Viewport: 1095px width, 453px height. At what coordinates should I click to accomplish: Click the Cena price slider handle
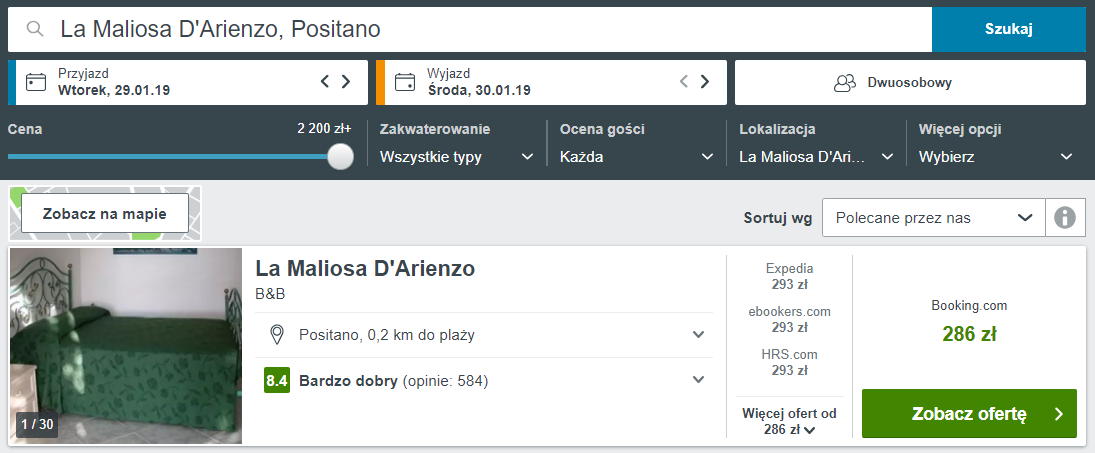coord(341,157)
